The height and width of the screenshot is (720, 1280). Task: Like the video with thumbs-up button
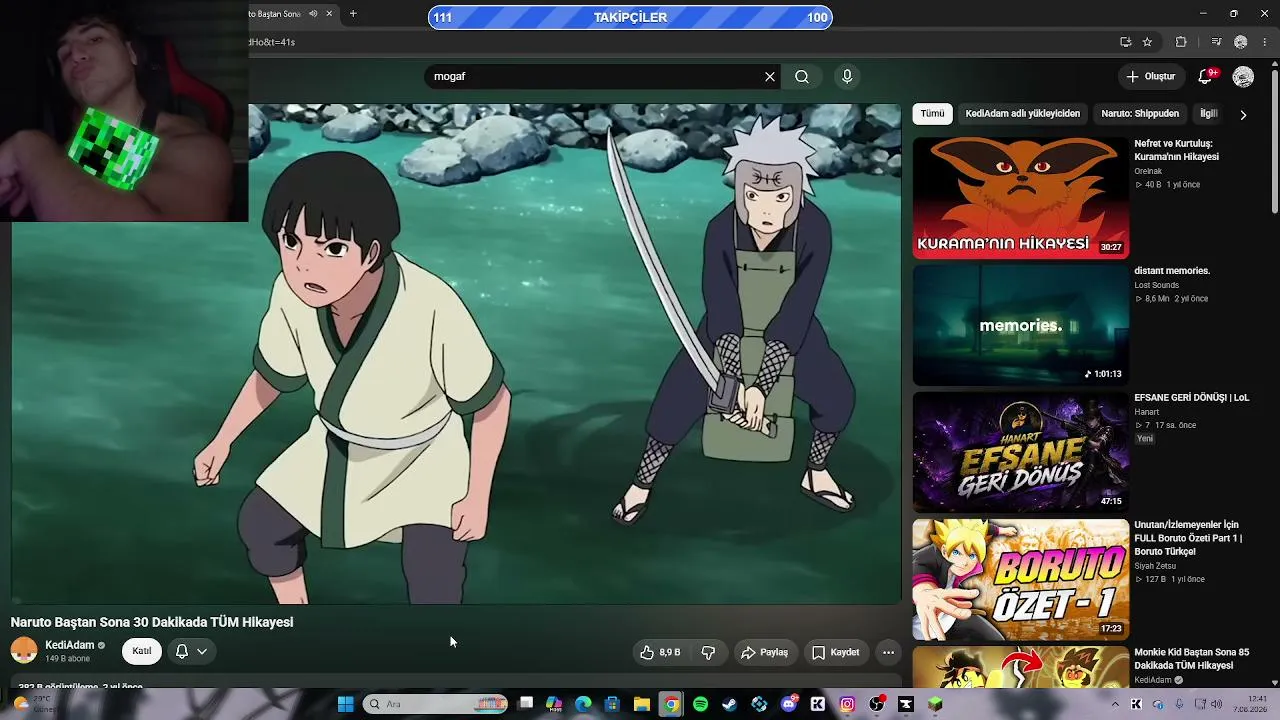660,652
